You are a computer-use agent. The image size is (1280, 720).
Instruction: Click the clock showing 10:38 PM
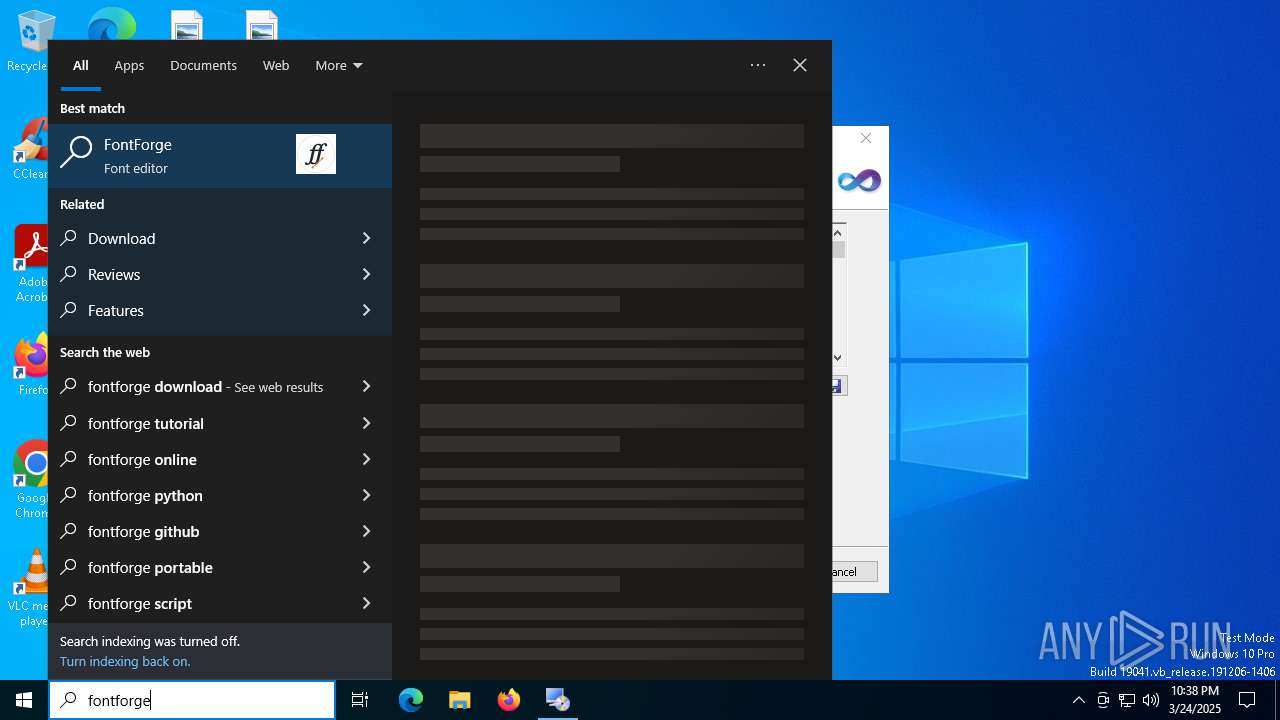[1195, 700]
